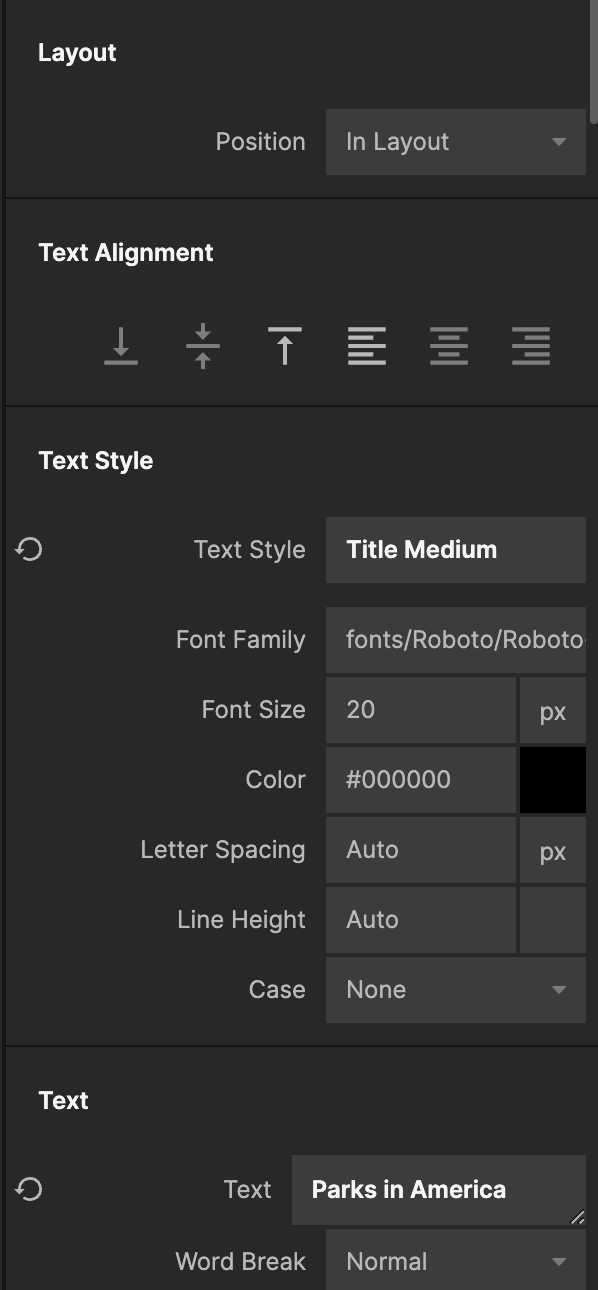
Task: Edit the Font Size field
Action: pos(421,709)
